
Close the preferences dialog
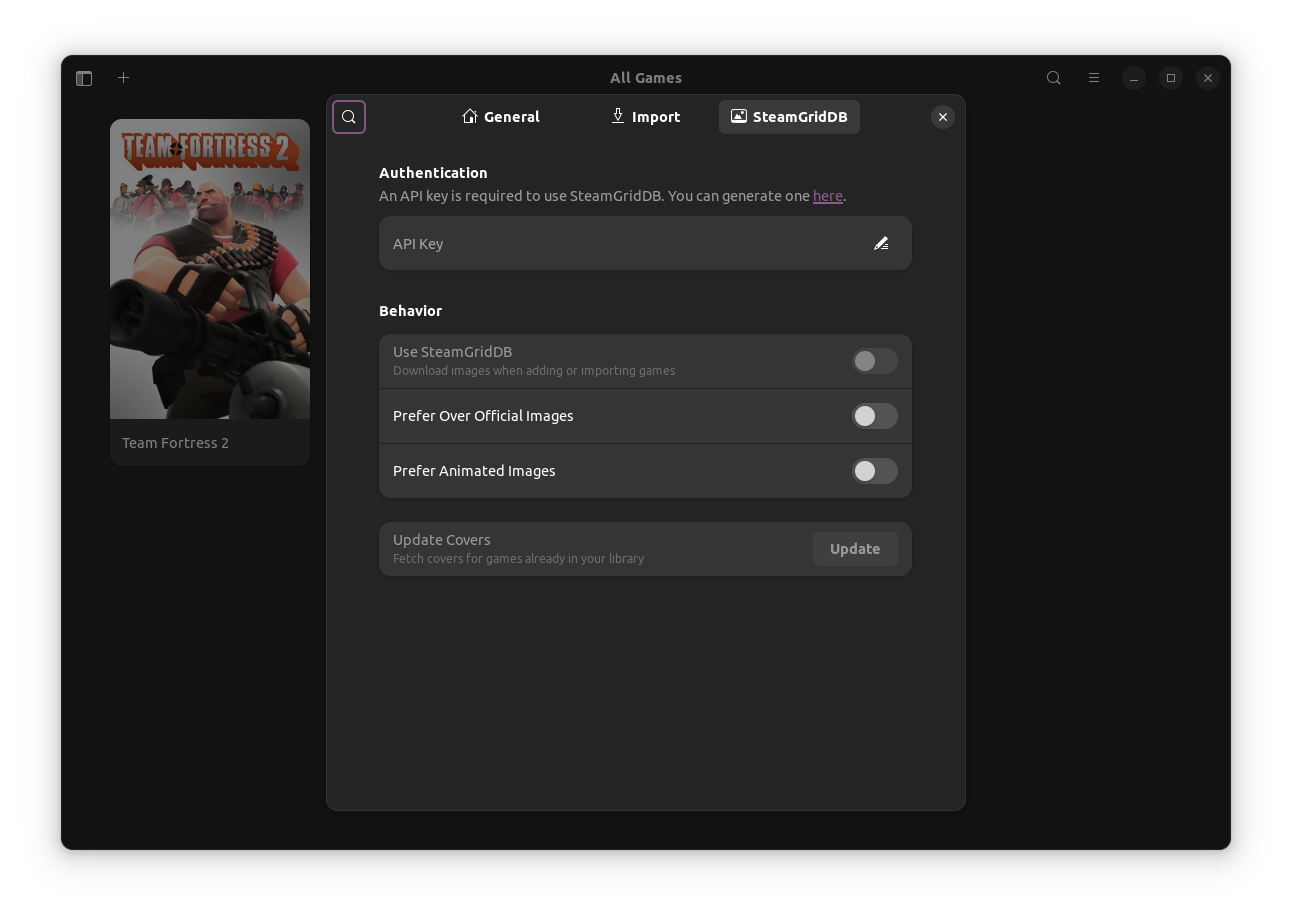point(942,116)
